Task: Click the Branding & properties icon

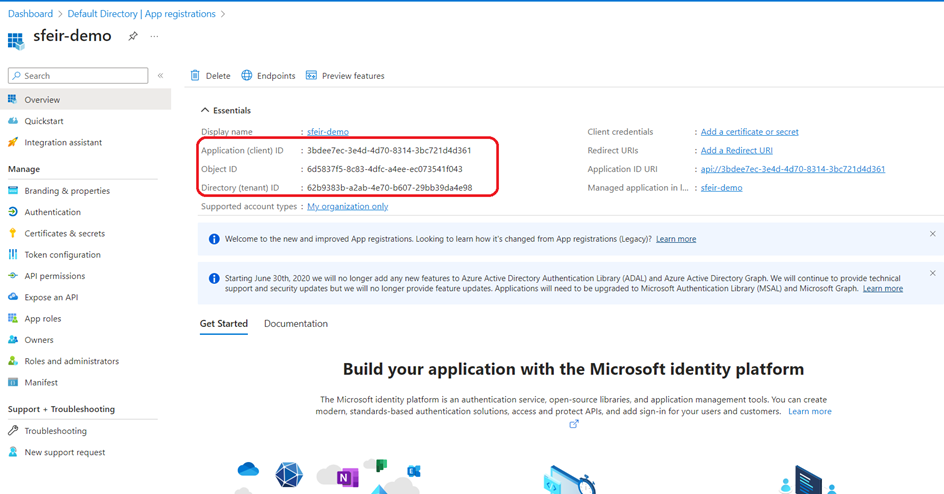Action: [x=13, y=191]
